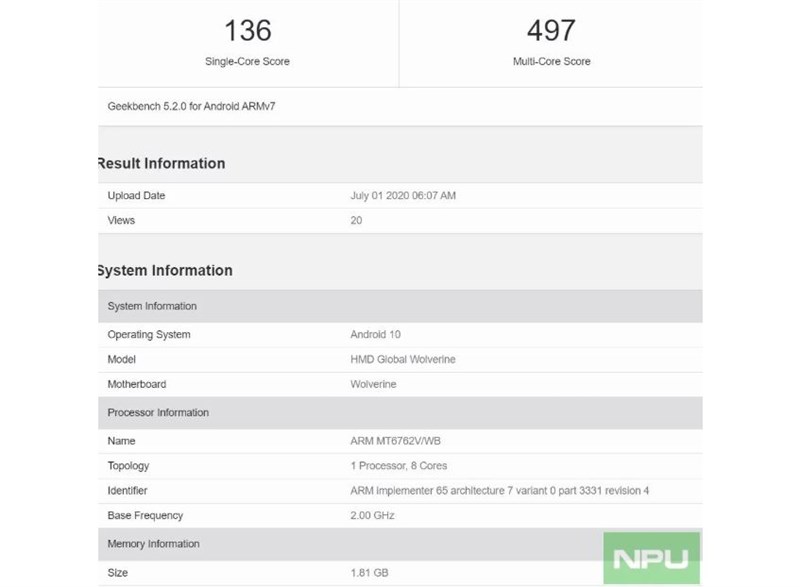Click the 1 Processor, 8 Cores value
This screenshot has height=587, width=800.
click(398, 466)
